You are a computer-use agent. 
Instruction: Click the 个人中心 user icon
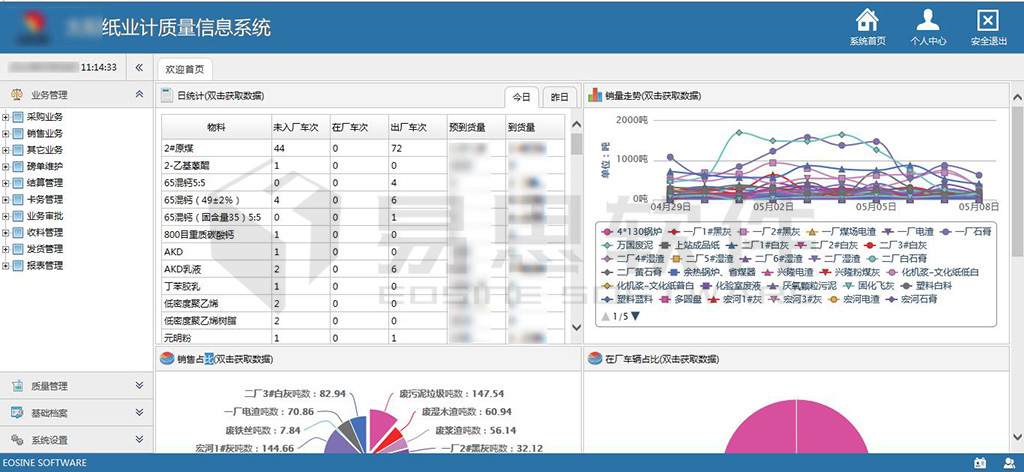[927, 21]
